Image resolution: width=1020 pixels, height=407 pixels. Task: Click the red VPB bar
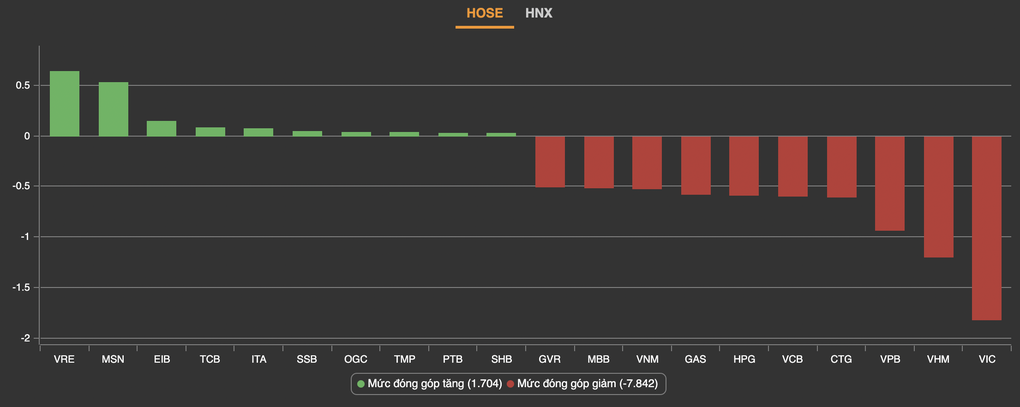pos(889,183)
